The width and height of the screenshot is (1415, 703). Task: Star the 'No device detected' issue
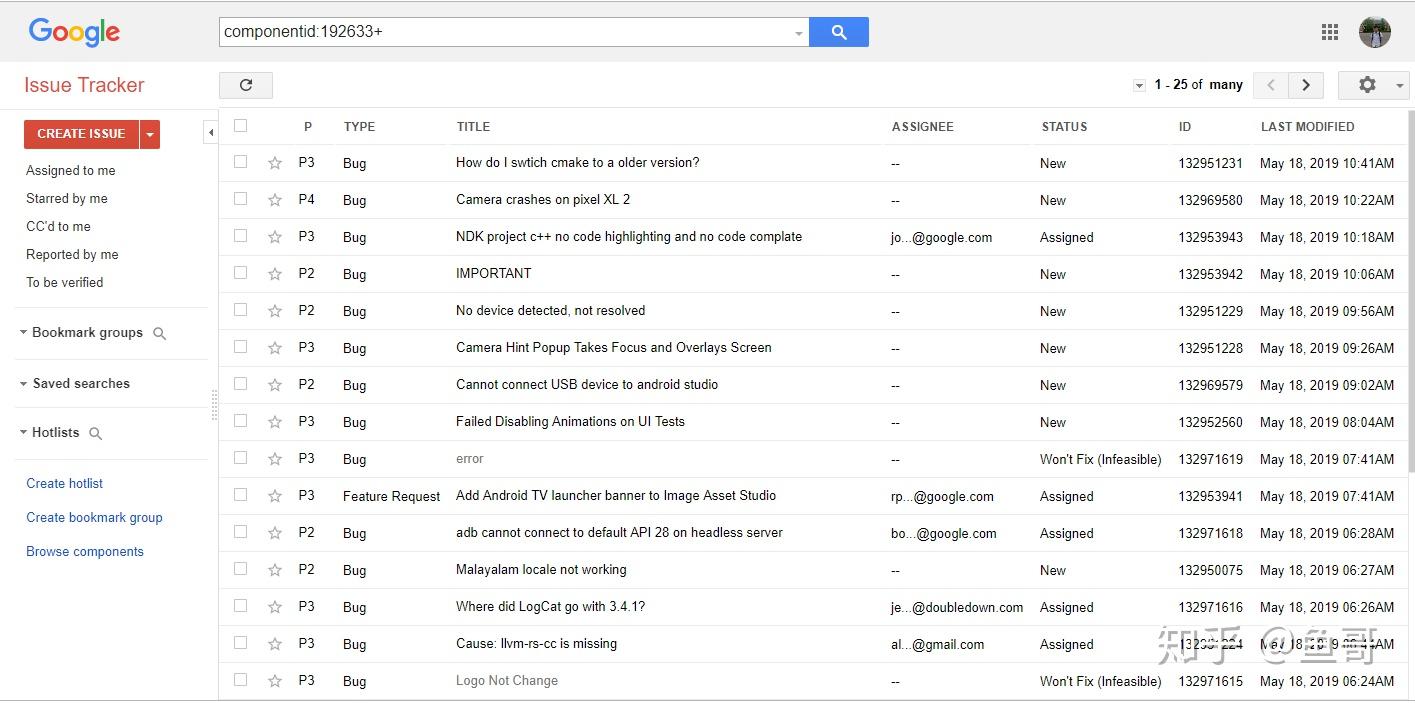tap(275, 311)
